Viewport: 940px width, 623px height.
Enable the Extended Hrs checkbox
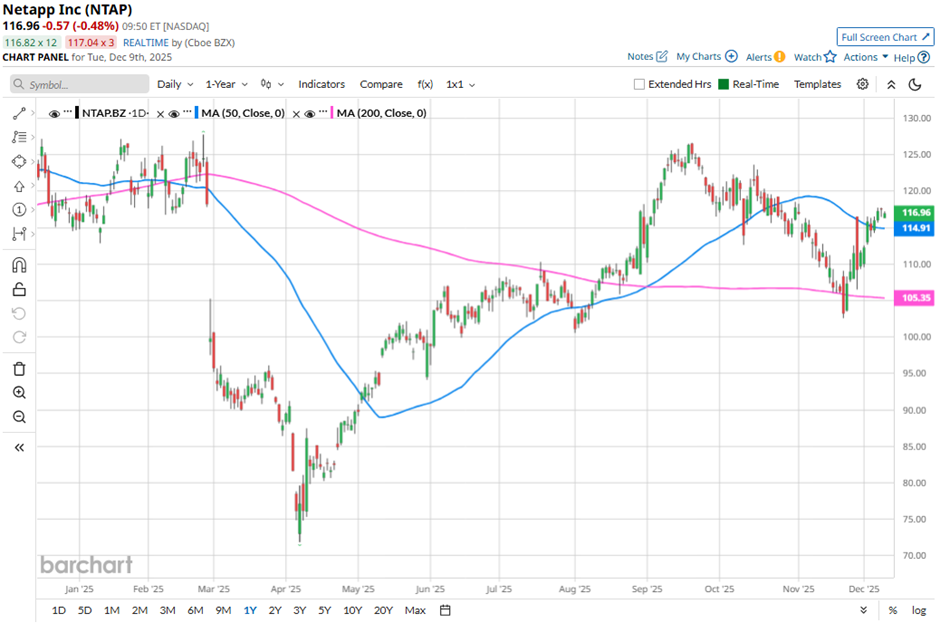click(639, 85)
